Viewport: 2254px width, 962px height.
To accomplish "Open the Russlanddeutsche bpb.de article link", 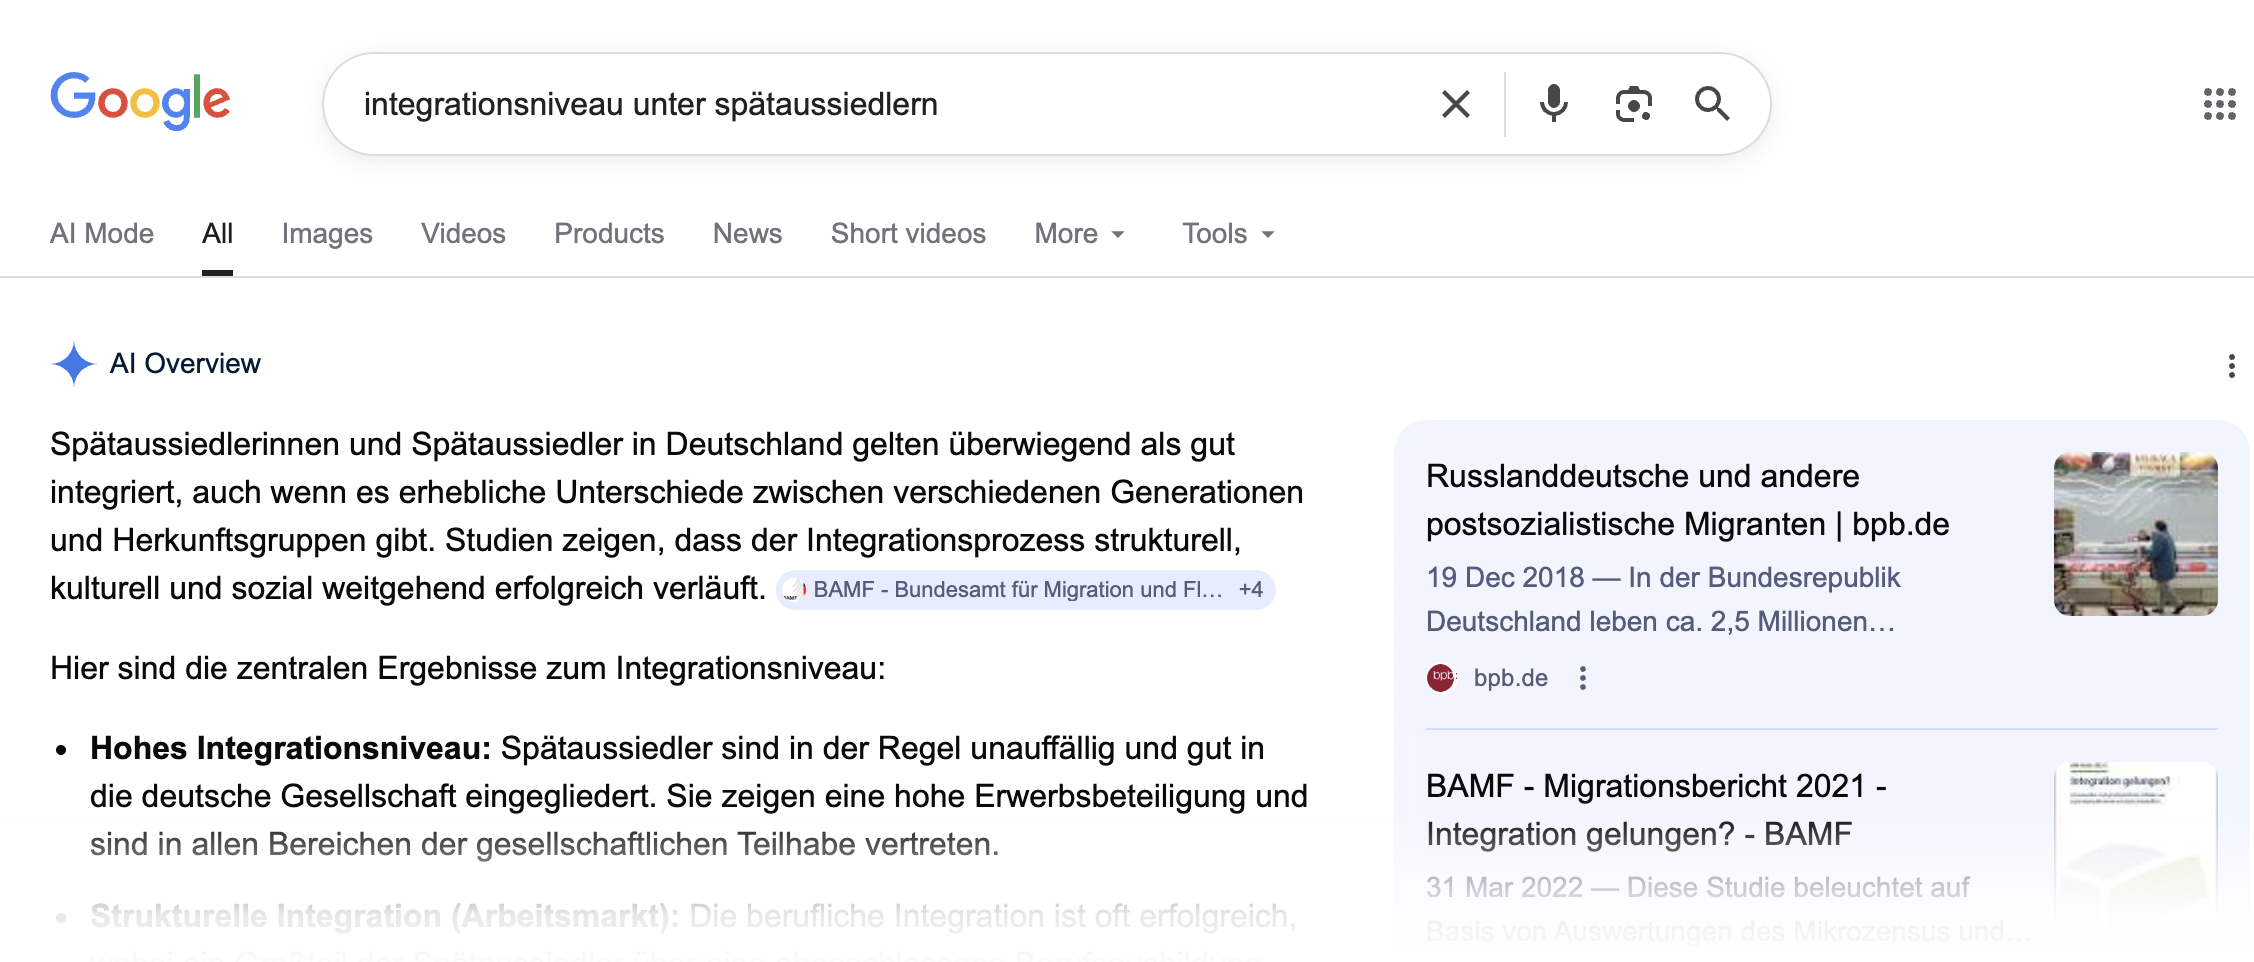I will (x=1687, y=500).
